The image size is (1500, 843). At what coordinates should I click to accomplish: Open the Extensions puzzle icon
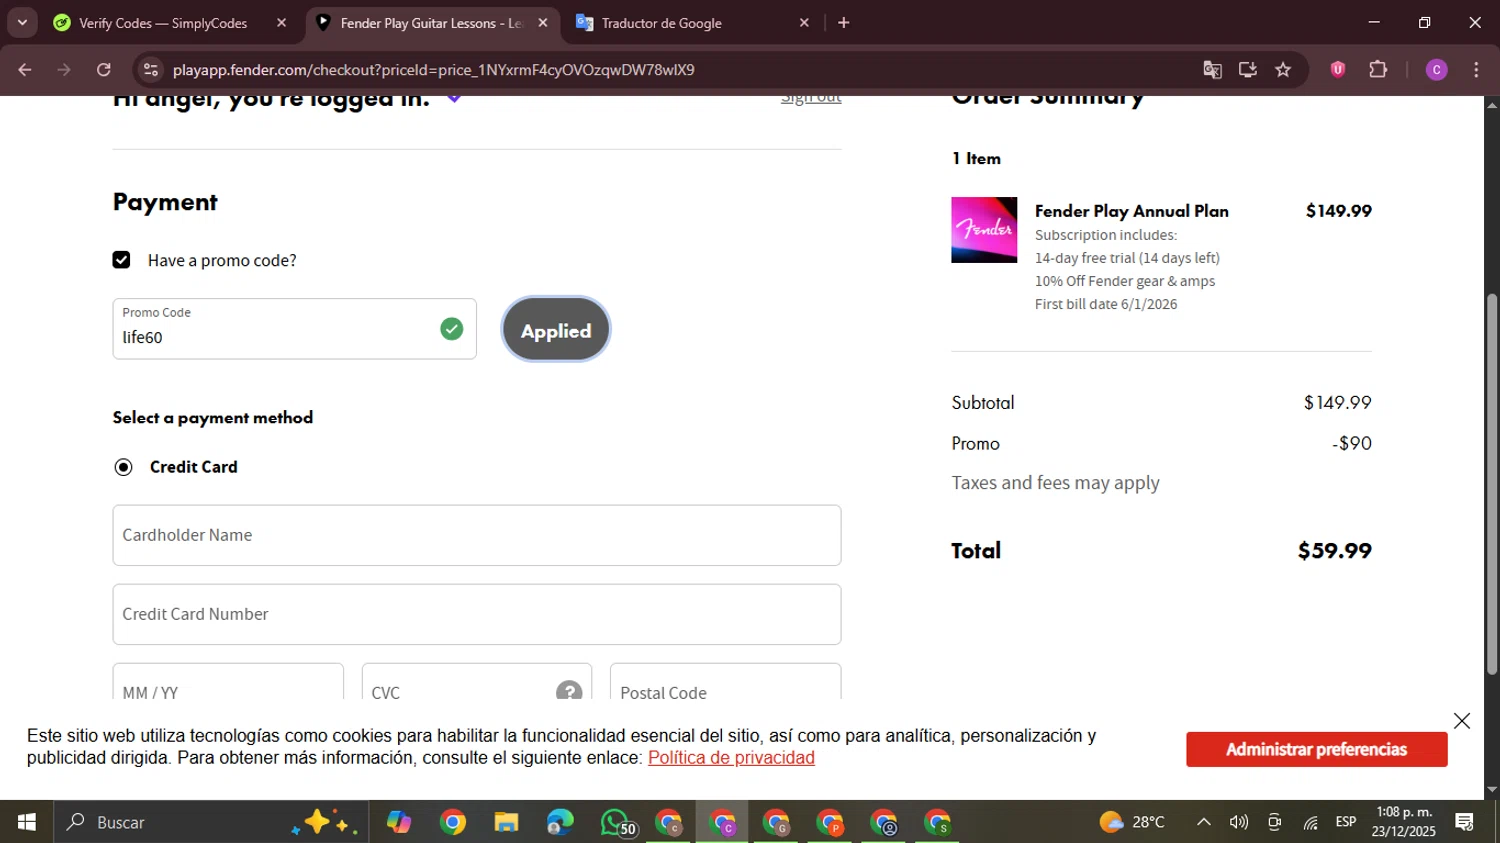click(x=1378, y=70)
